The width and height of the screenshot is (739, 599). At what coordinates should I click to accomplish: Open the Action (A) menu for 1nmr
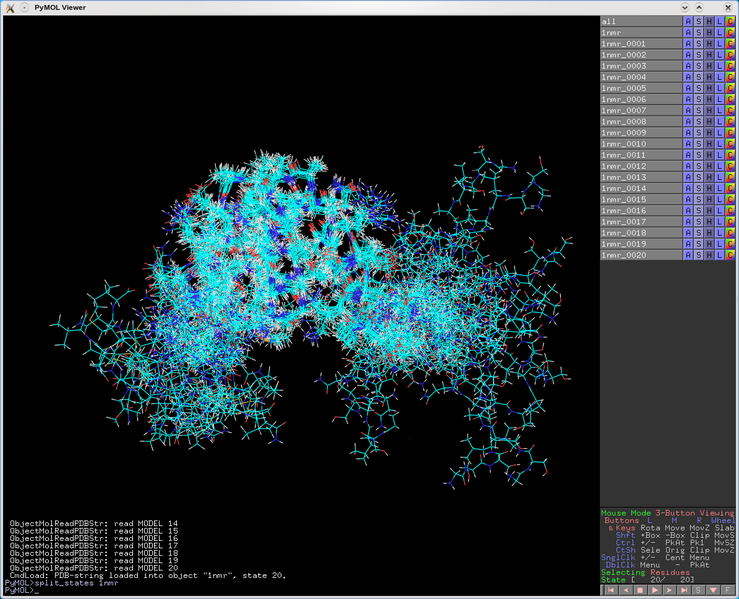point(687,33)
